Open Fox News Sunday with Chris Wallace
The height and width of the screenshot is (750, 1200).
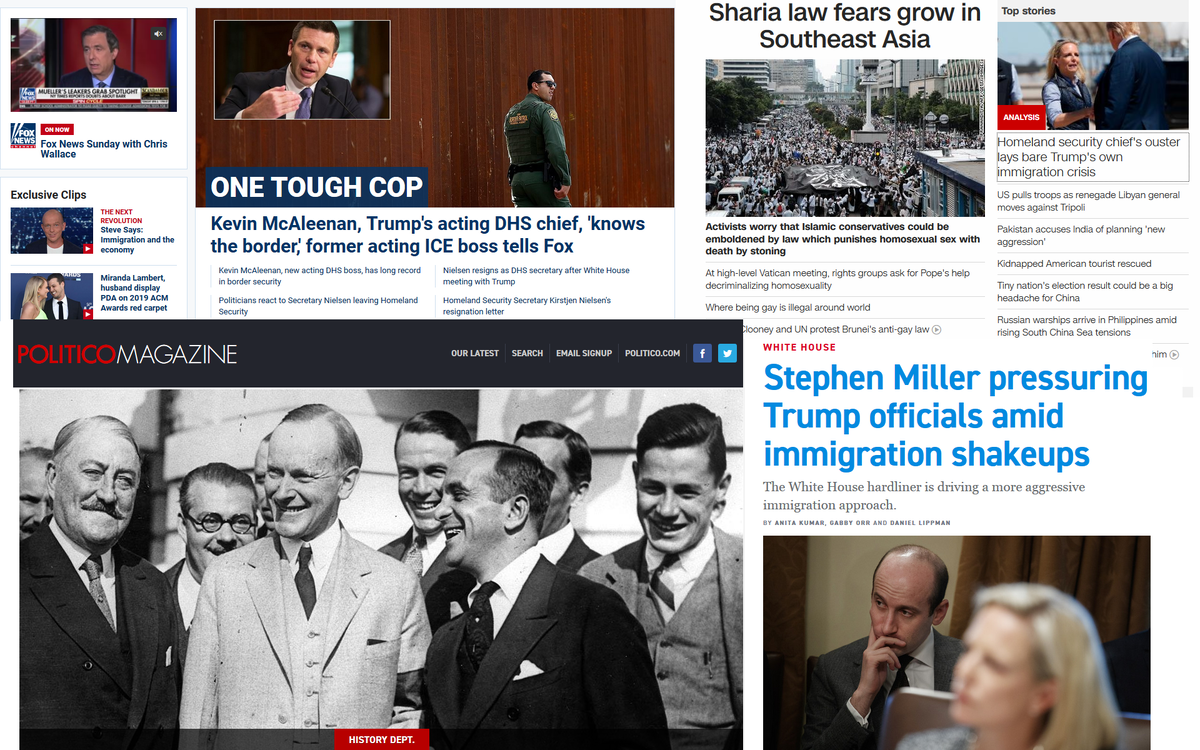click(104, 149)
